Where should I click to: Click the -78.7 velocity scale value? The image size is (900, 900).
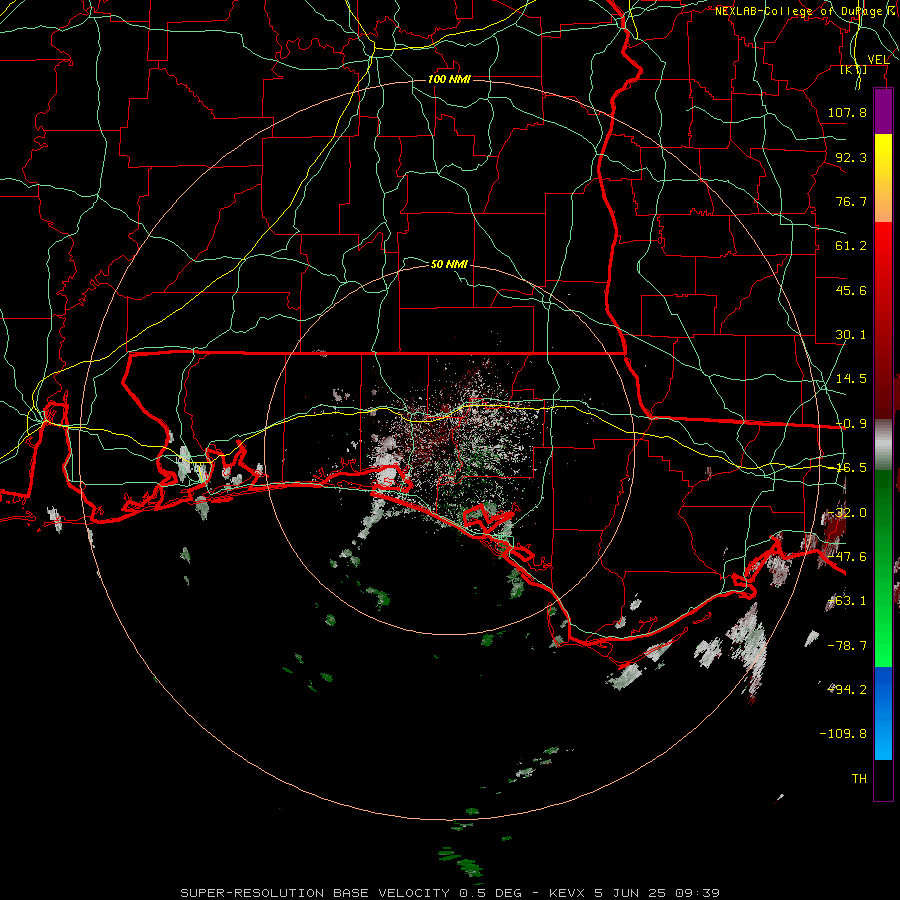(x=847, y=646)
